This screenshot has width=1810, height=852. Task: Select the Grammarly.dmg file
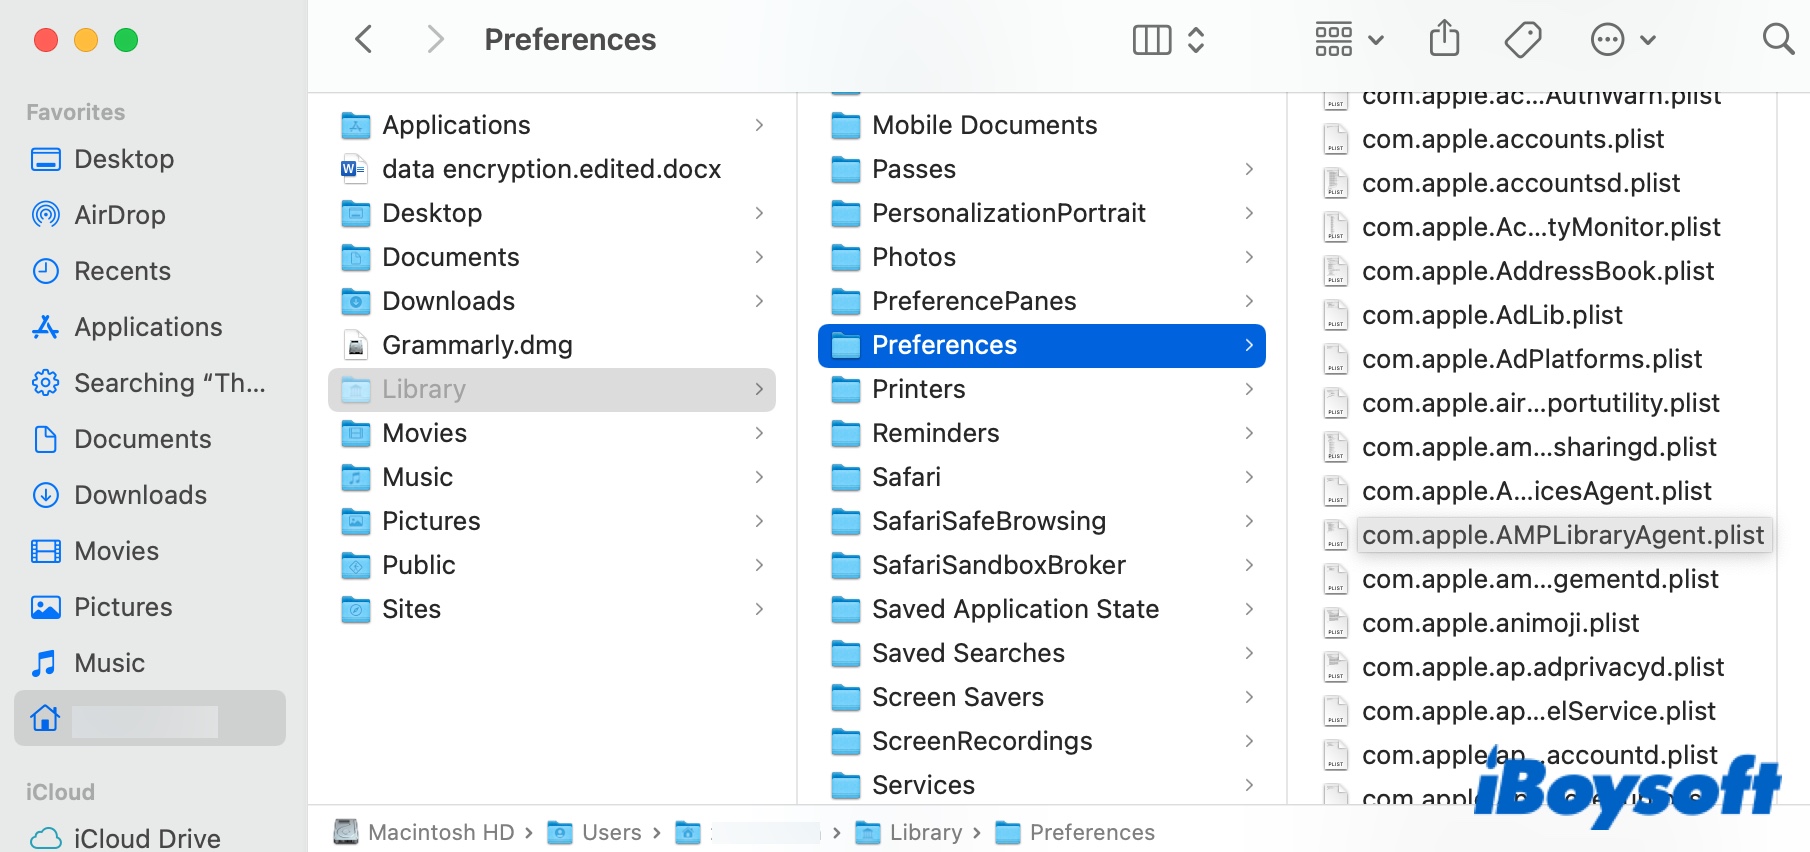click(x=477, y=345)
